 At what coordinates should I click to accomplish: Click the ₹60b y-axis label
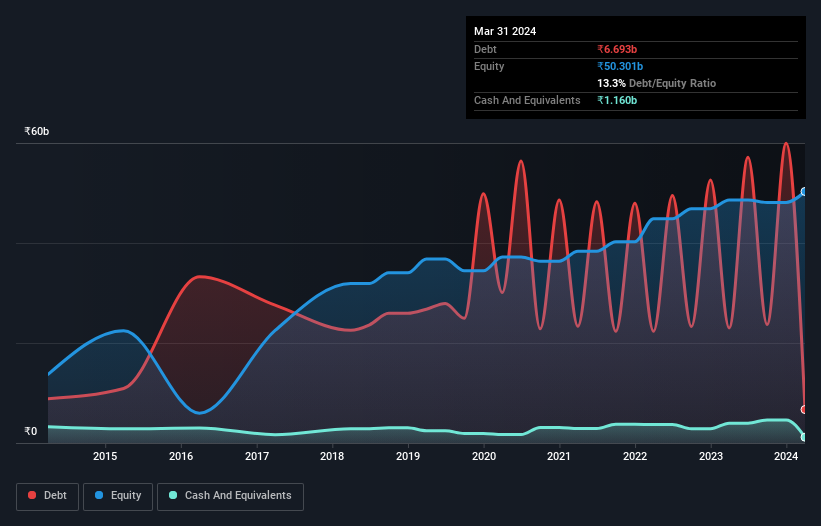coord(37,131)
